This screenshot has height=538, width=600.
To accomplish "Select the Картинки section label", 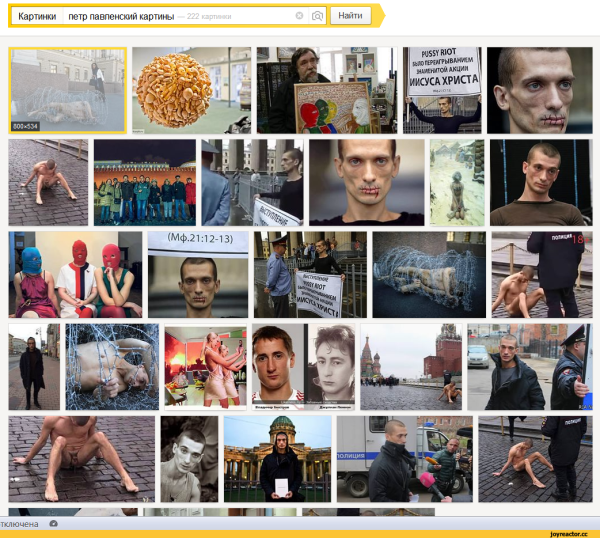I will point(37,16).
